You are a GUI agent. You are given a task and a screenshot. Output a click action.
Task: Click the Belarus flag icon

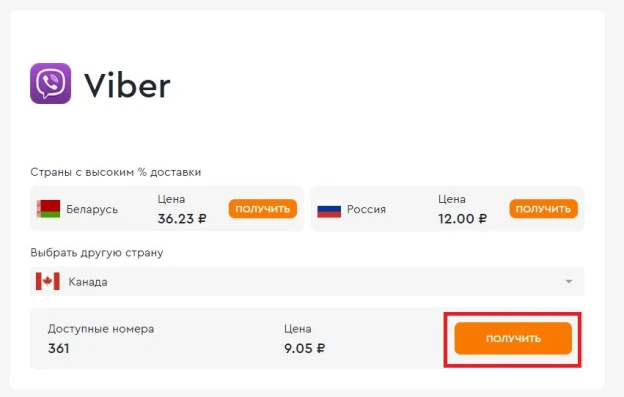[48, 209]
